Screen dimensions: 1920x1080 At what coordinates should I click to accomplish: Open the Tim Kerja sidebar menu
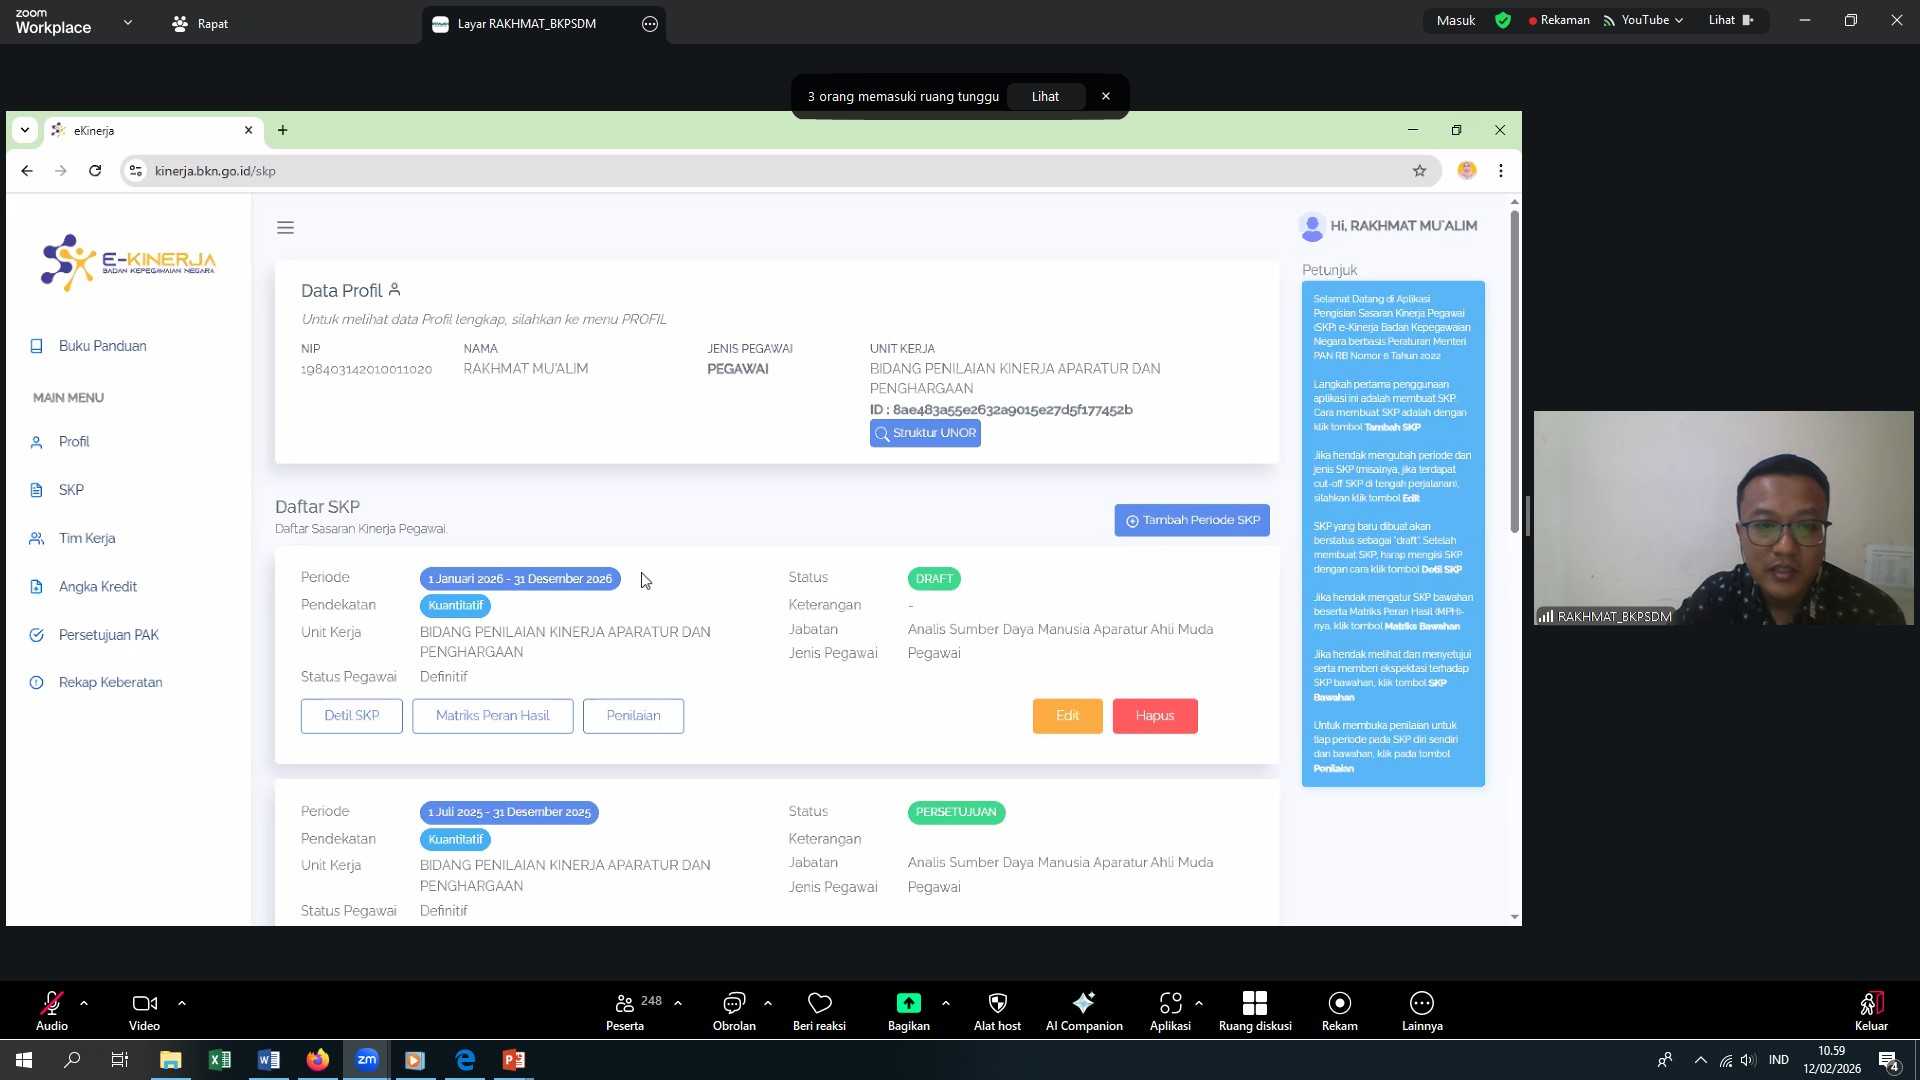(x=87, y=538)
